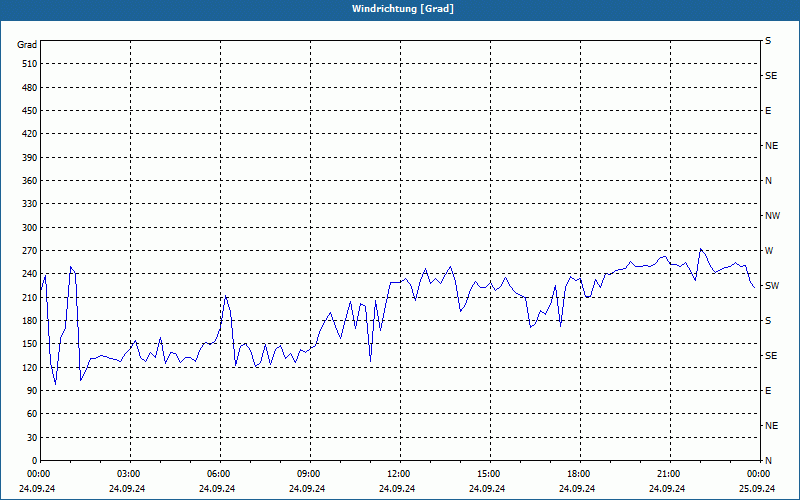Click the 90 degree axis label

(x=32, y=390)
